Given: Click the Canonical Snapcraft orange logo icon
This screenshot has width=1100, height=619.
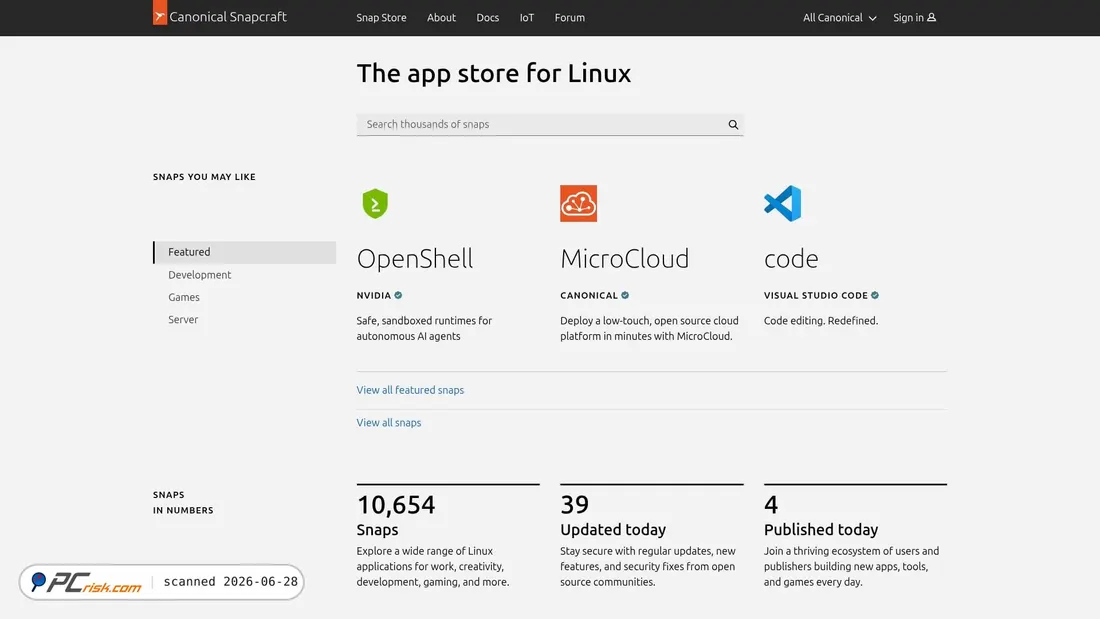Looking at the screenshot, I should [160, 13].
